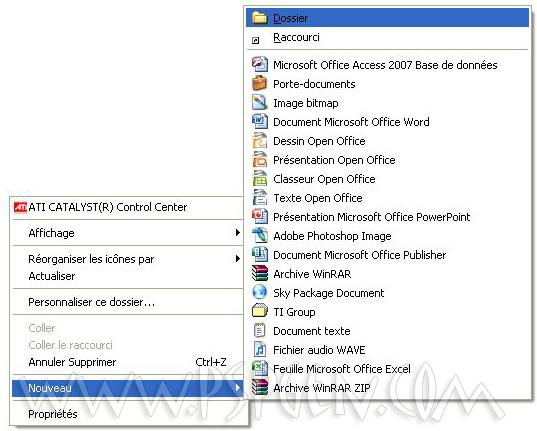The height and width of the screenshot is (431, 537).
Task: Click the Texte Open Office icon
Action: click(x=260, y=197)
